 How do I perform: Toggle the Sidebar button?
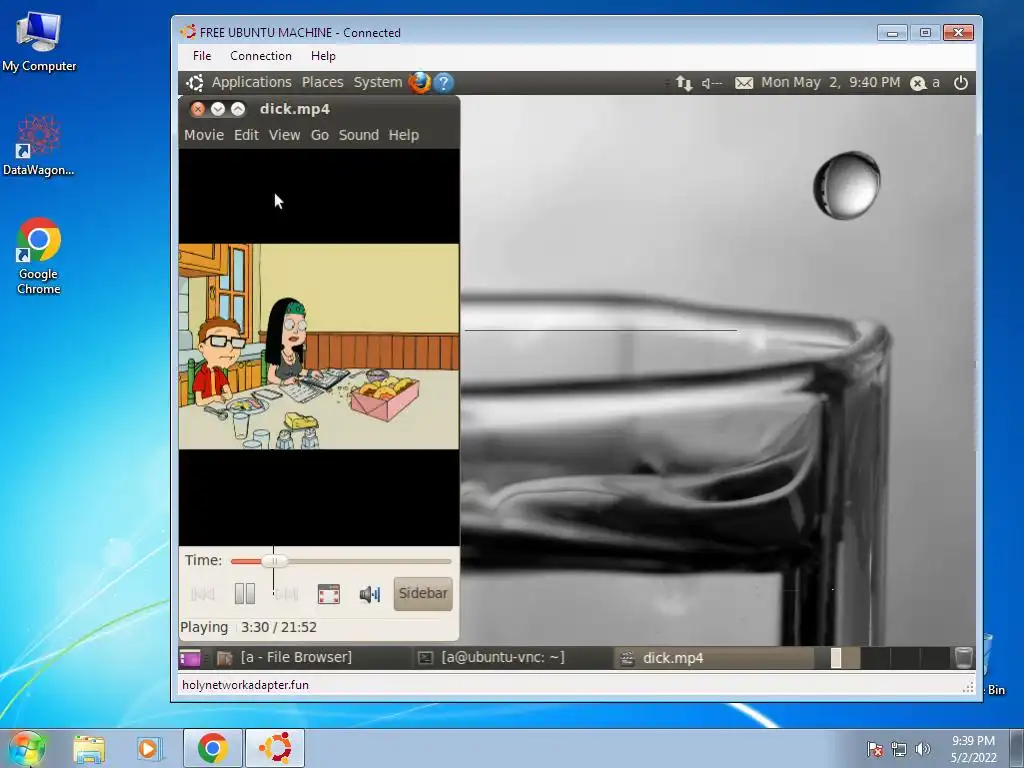point(423,594)
